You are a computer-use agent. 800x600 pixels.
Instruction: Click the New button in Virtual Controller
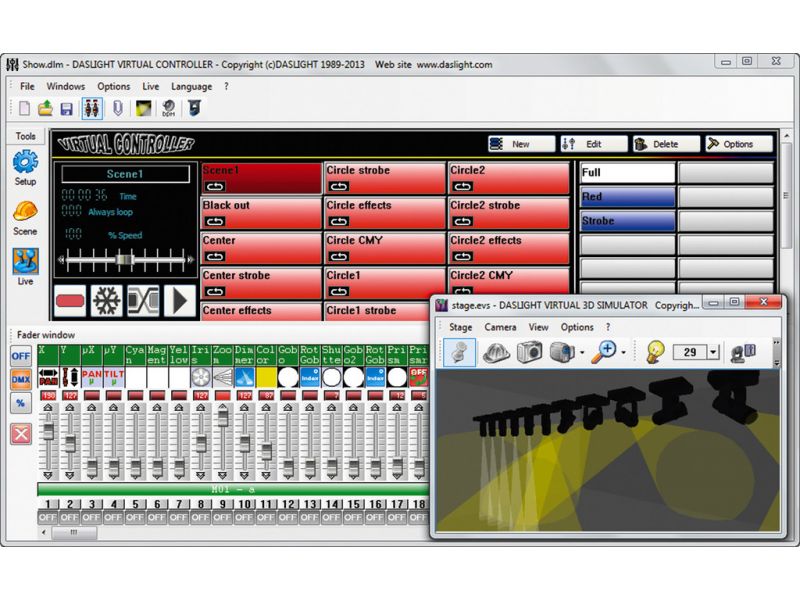[x=521, y=144]
